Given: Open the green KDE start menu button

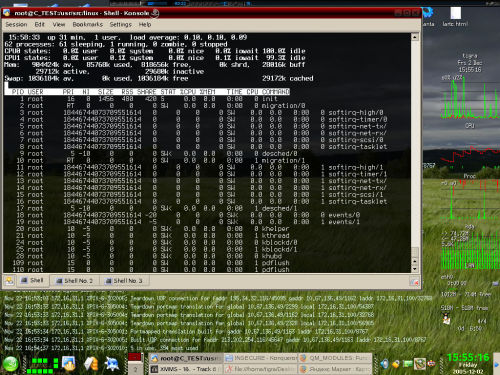Looking at the screenshot, I should click(x=11, y=363).
